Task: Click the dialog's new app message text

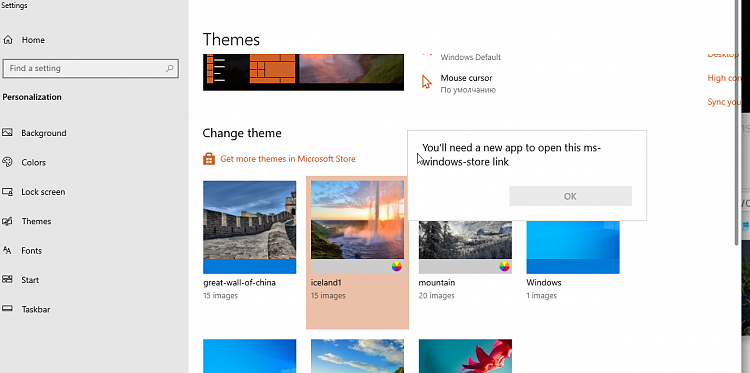Action: [511, 154]
